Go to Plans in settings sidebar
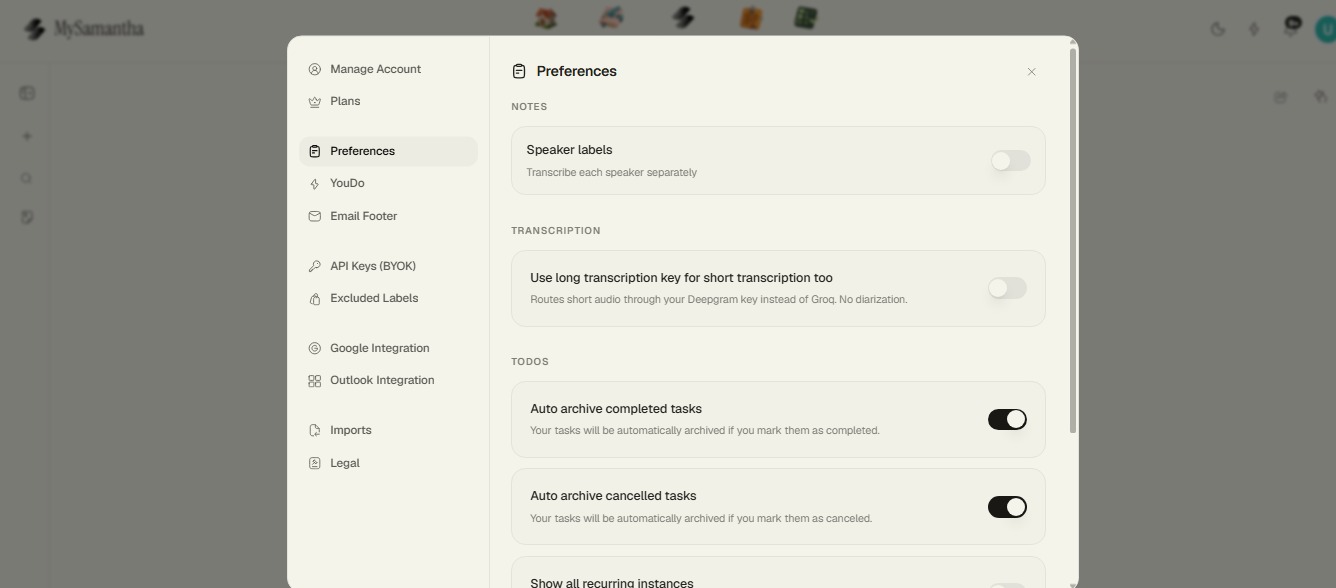Screen dimensions: 1336x588 388,101
